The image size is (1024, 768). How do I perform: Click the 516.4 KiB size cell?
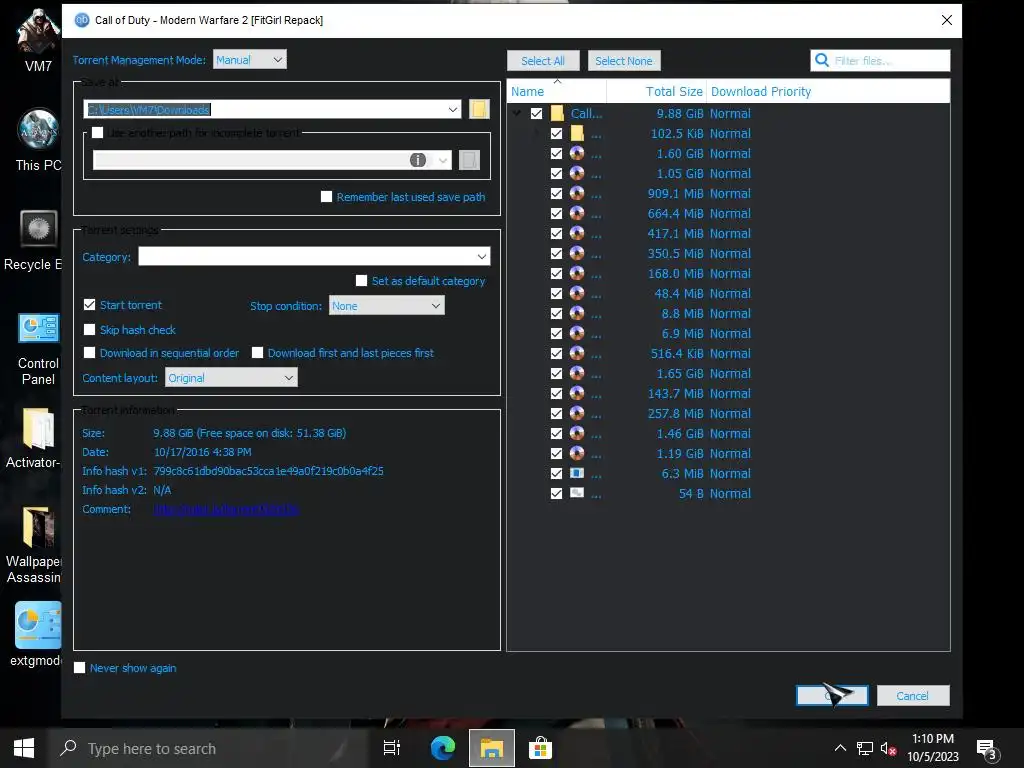point(677,353)
